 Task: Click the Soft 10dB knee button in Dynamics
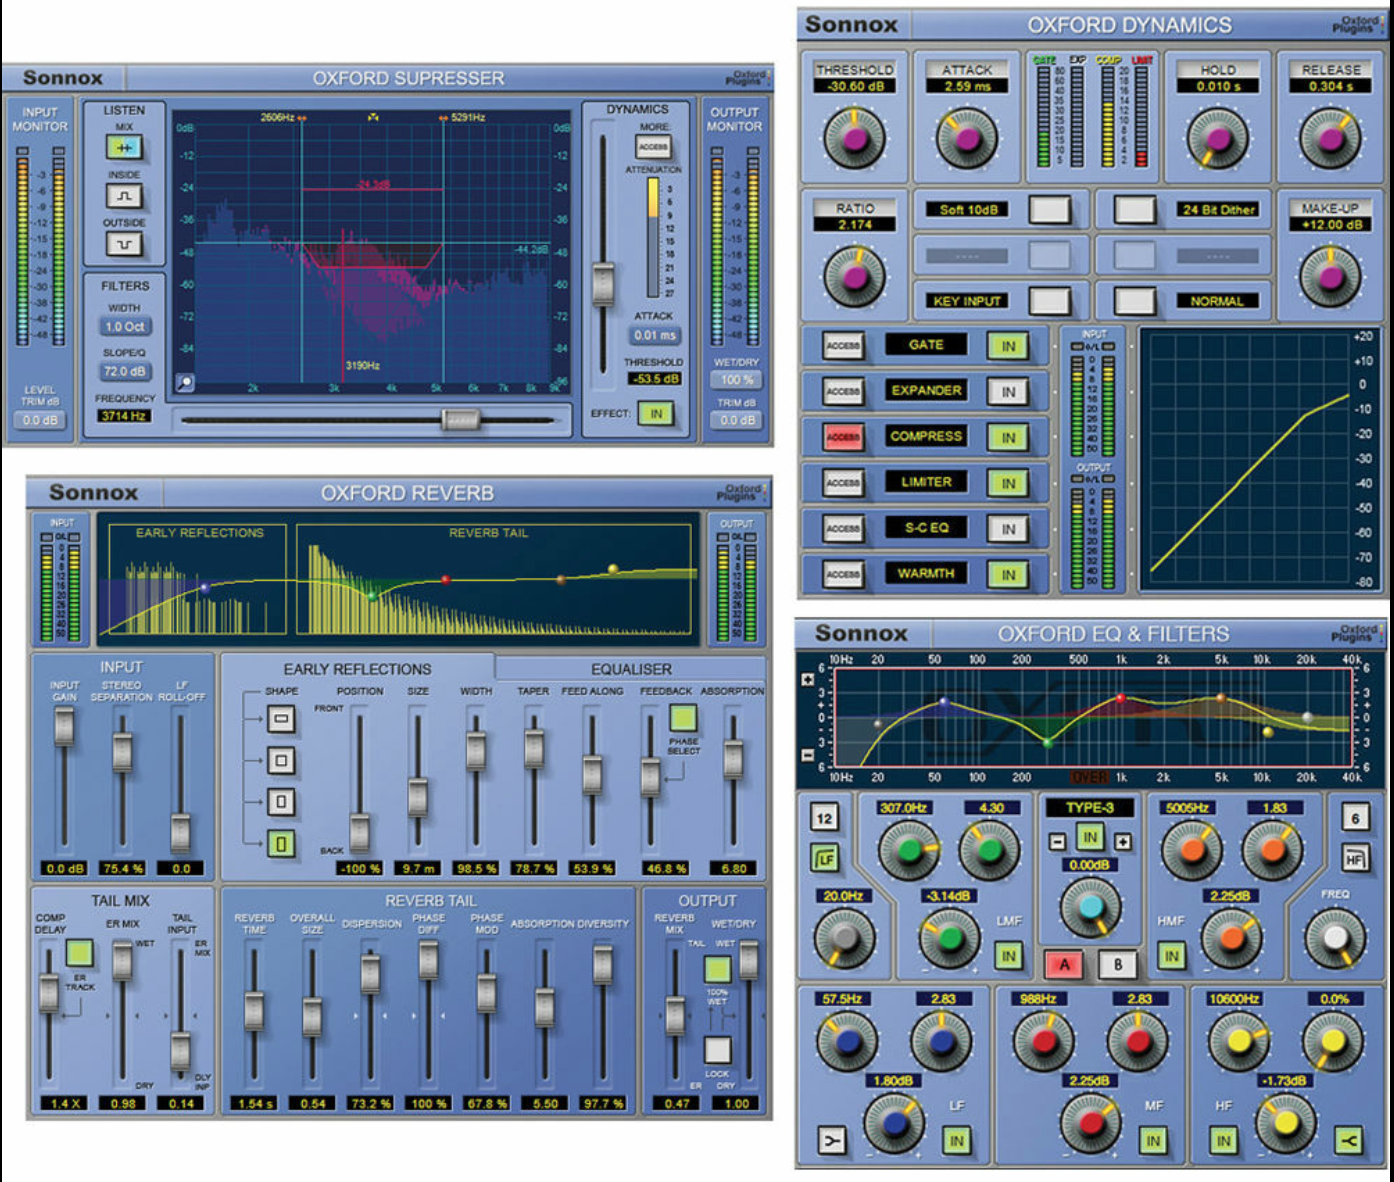click(966, 210)
